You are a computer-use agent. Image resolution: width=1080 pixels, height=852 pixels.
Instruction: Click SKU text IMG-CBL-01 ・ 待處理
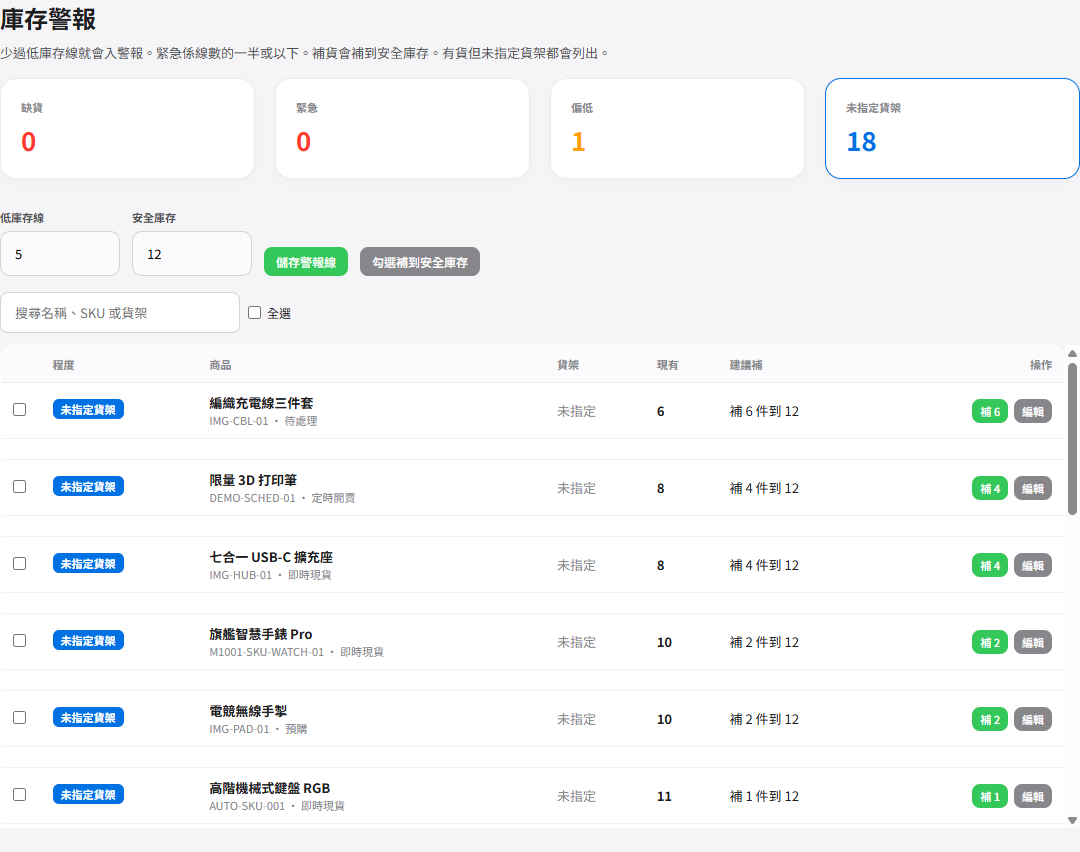[264, 421]
